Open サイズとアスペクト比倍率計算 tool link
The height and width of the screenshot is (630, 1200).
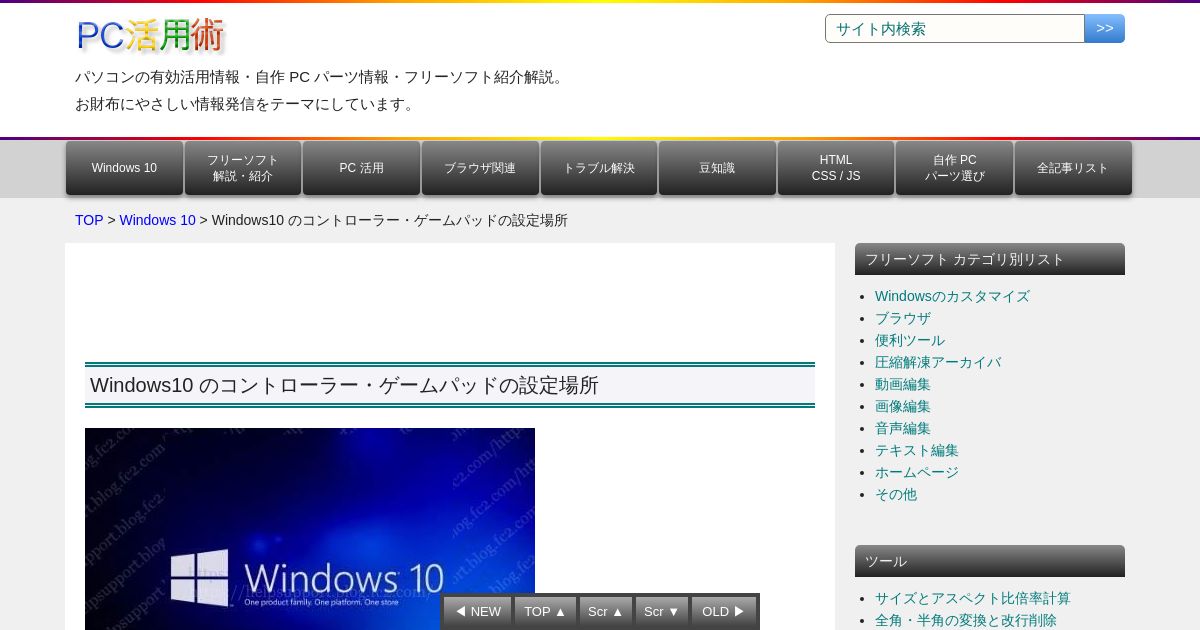click(973, 598)
